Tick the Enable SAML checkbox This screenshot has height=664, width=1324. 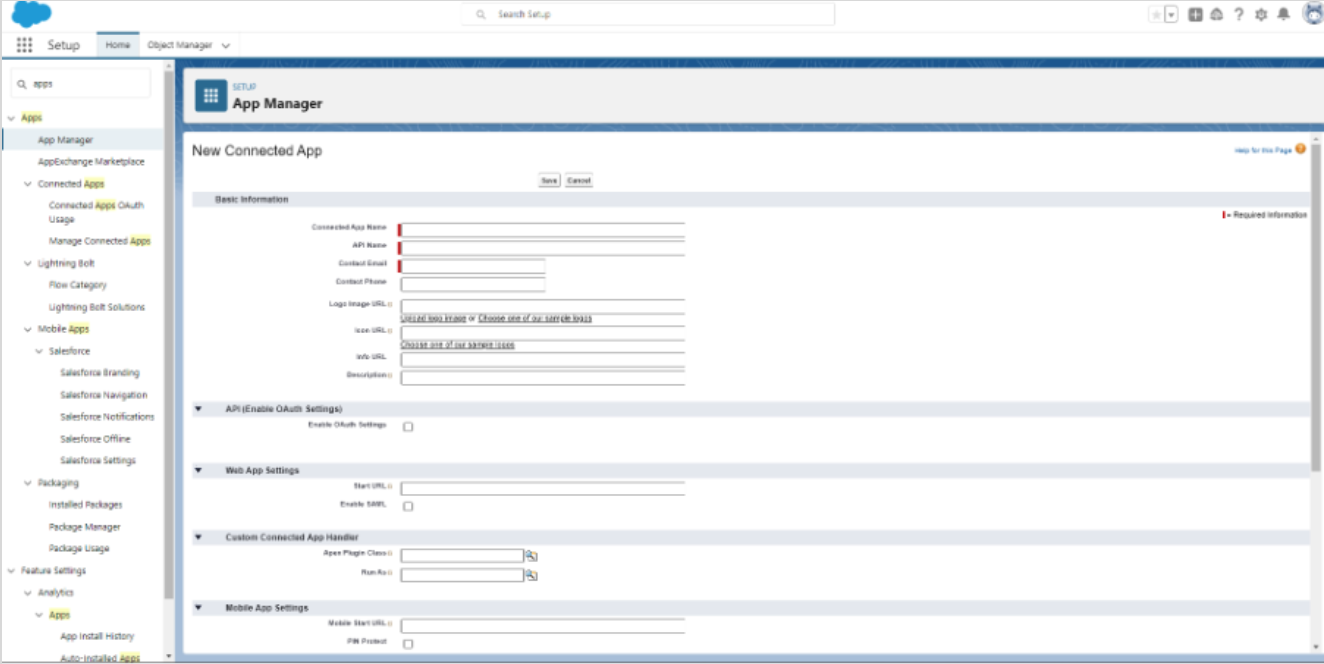point(408,506)
